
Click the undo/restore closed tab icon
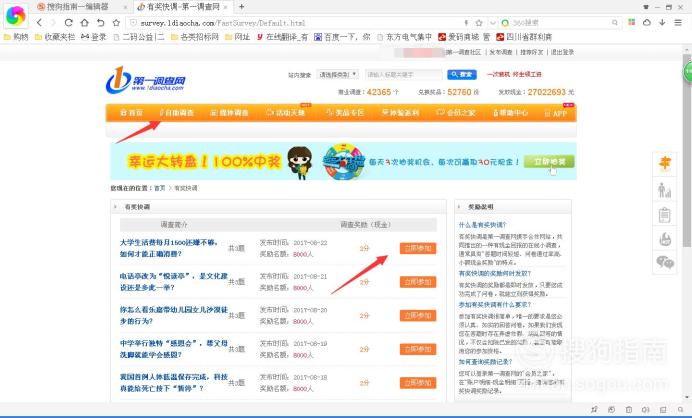click(x=101, y=23)
